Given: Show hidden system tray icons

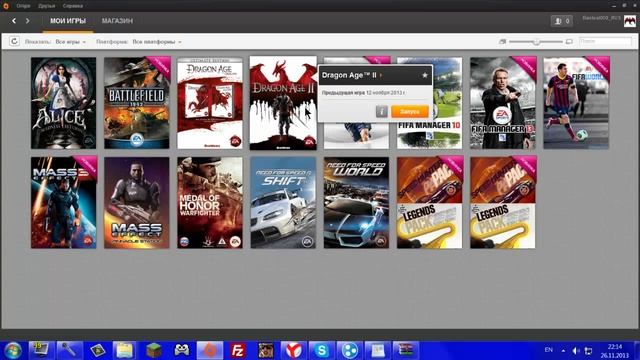Looking at the screenshot, I should (563, 351).
